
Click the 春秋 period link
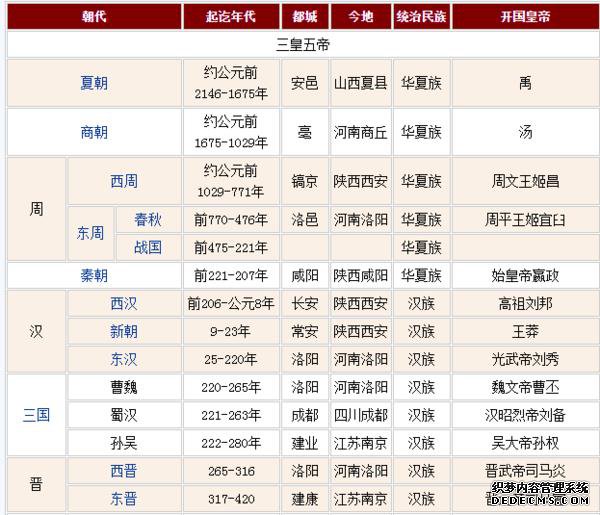(x=148, y=220)
